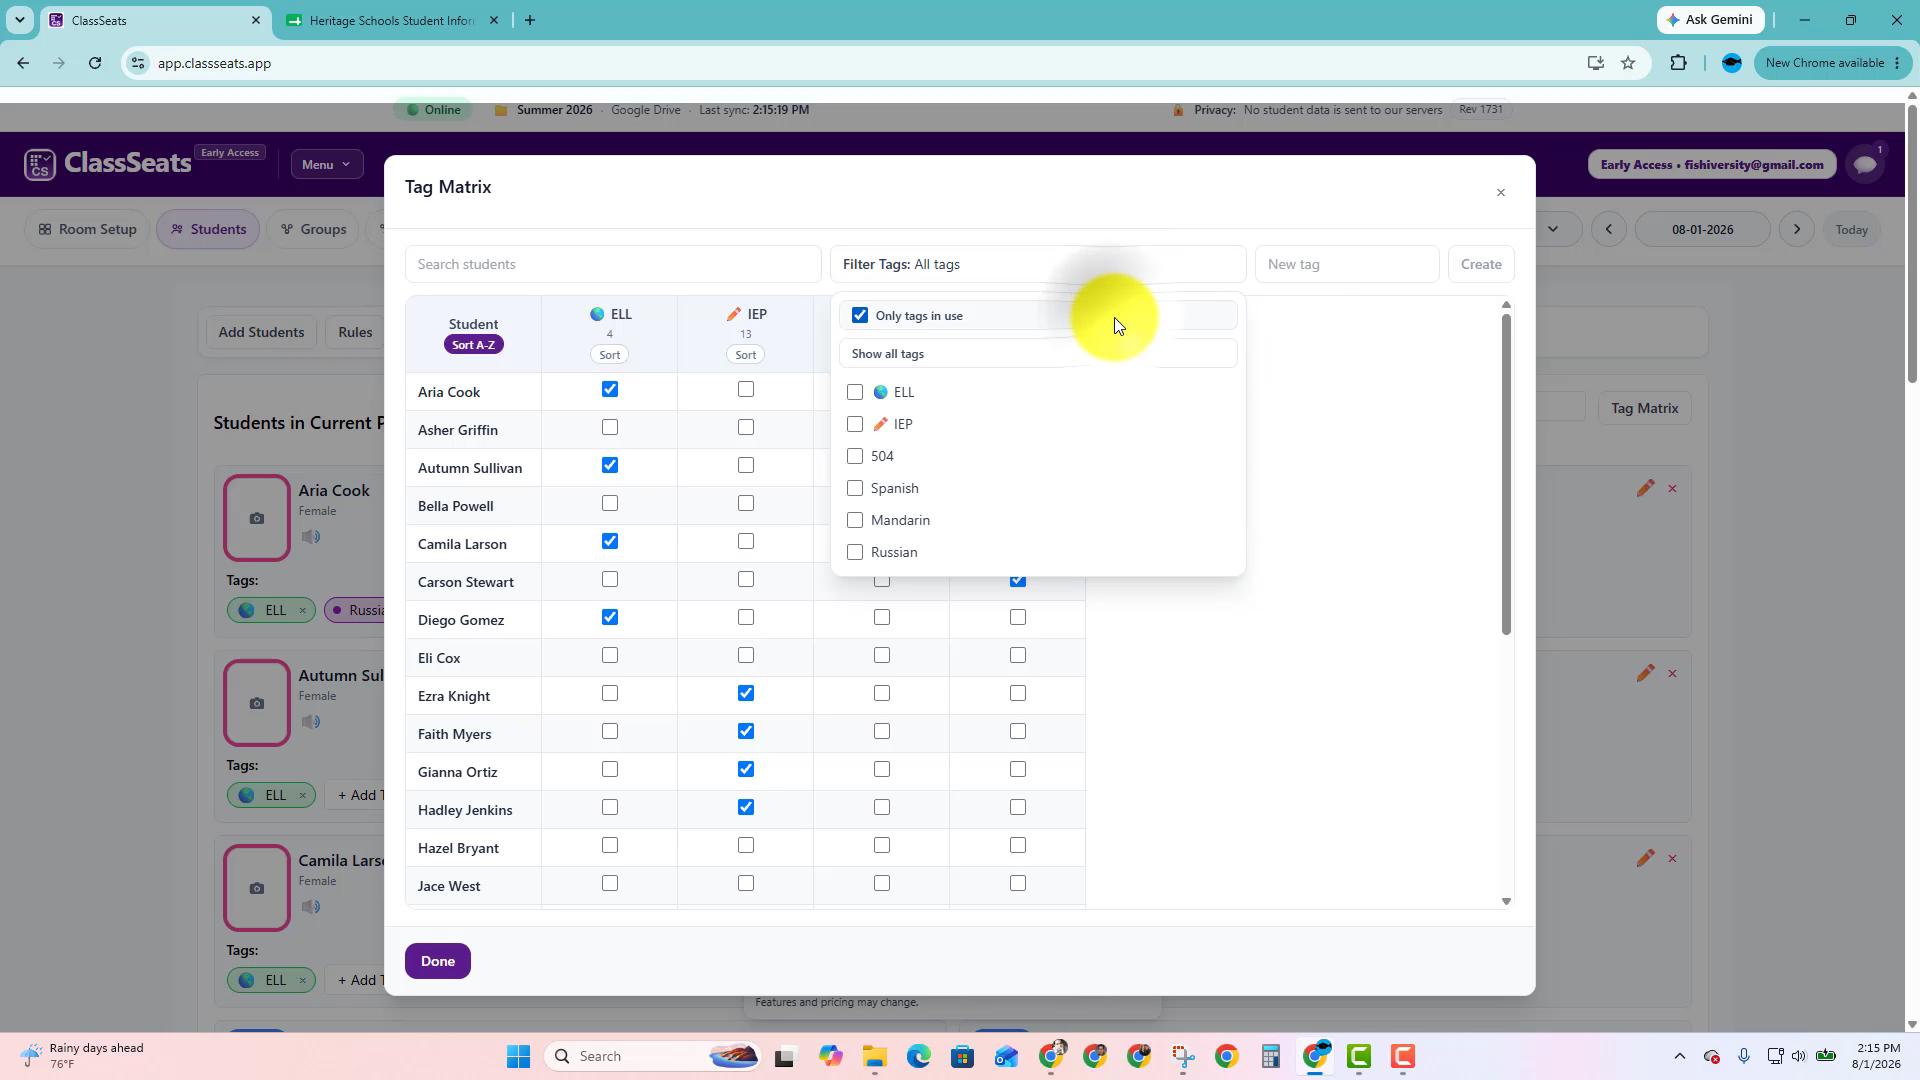Bookmark this page with the star icon
The width and height of the screenshot is (1920, 1080).
click(1628, 63)
